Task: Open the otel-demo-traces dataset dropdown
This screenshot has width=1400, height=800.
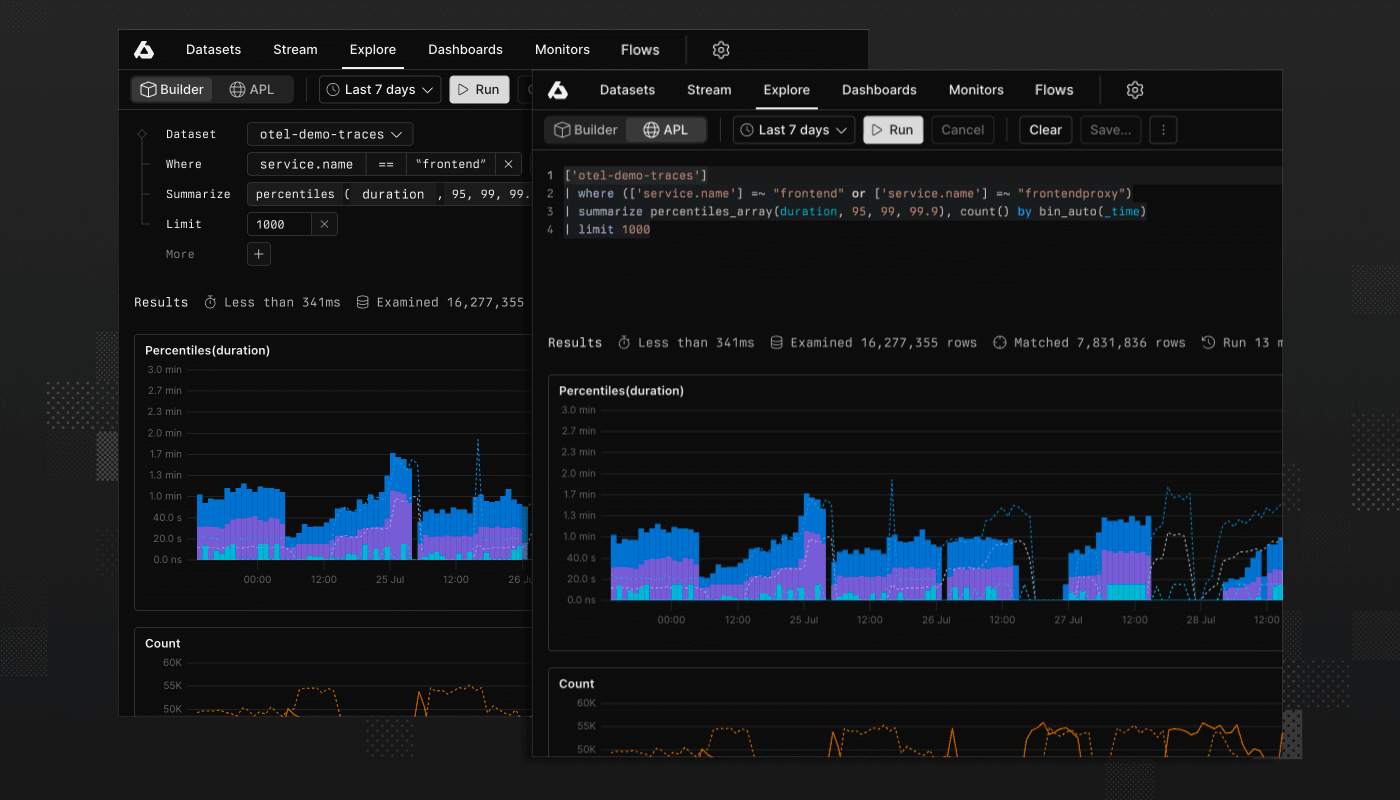Action: click(330, 133)
